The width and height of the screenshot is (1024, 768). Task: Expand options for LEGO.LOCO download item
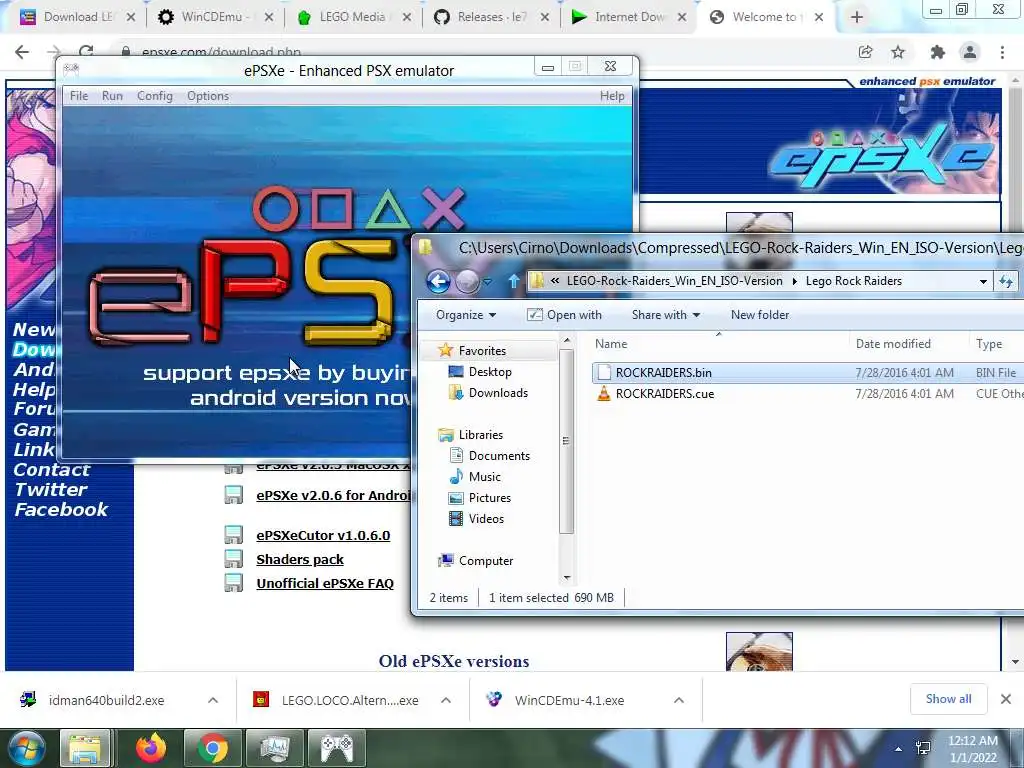(x=446, y=700)
